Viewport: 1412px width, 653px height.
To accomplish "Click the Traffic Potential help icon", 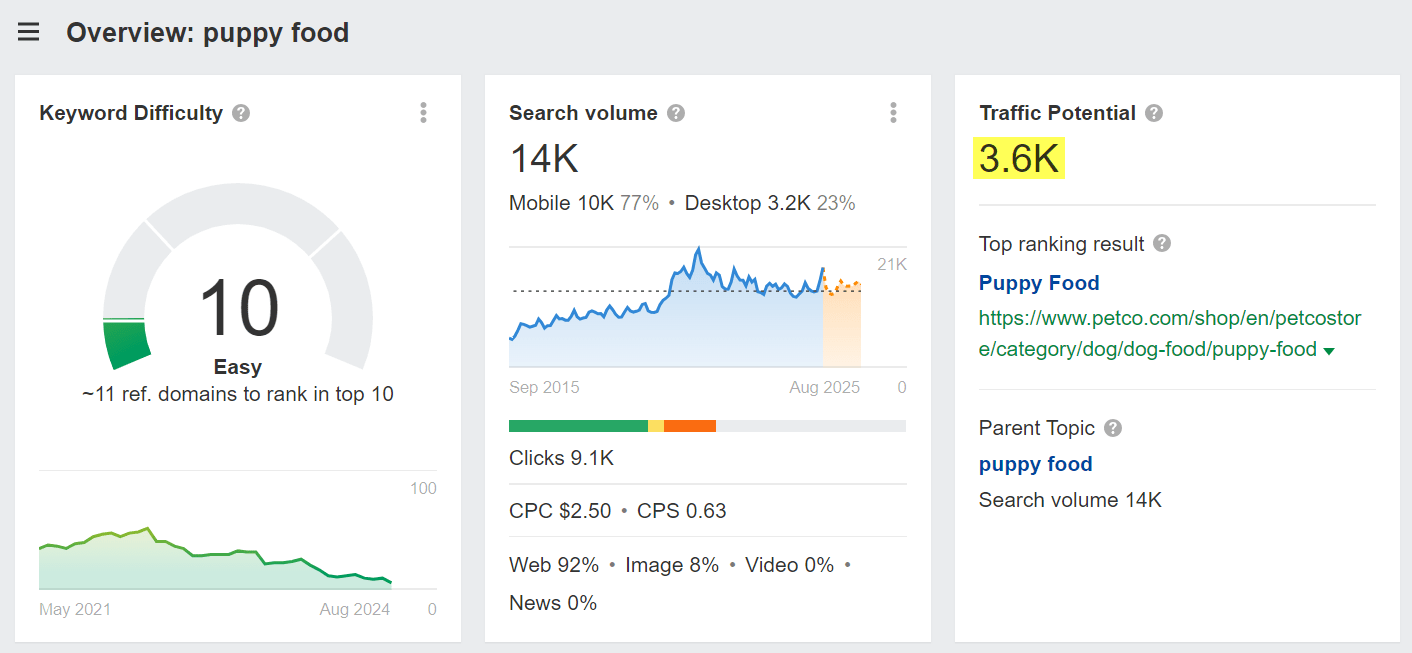I will 1154,113.
